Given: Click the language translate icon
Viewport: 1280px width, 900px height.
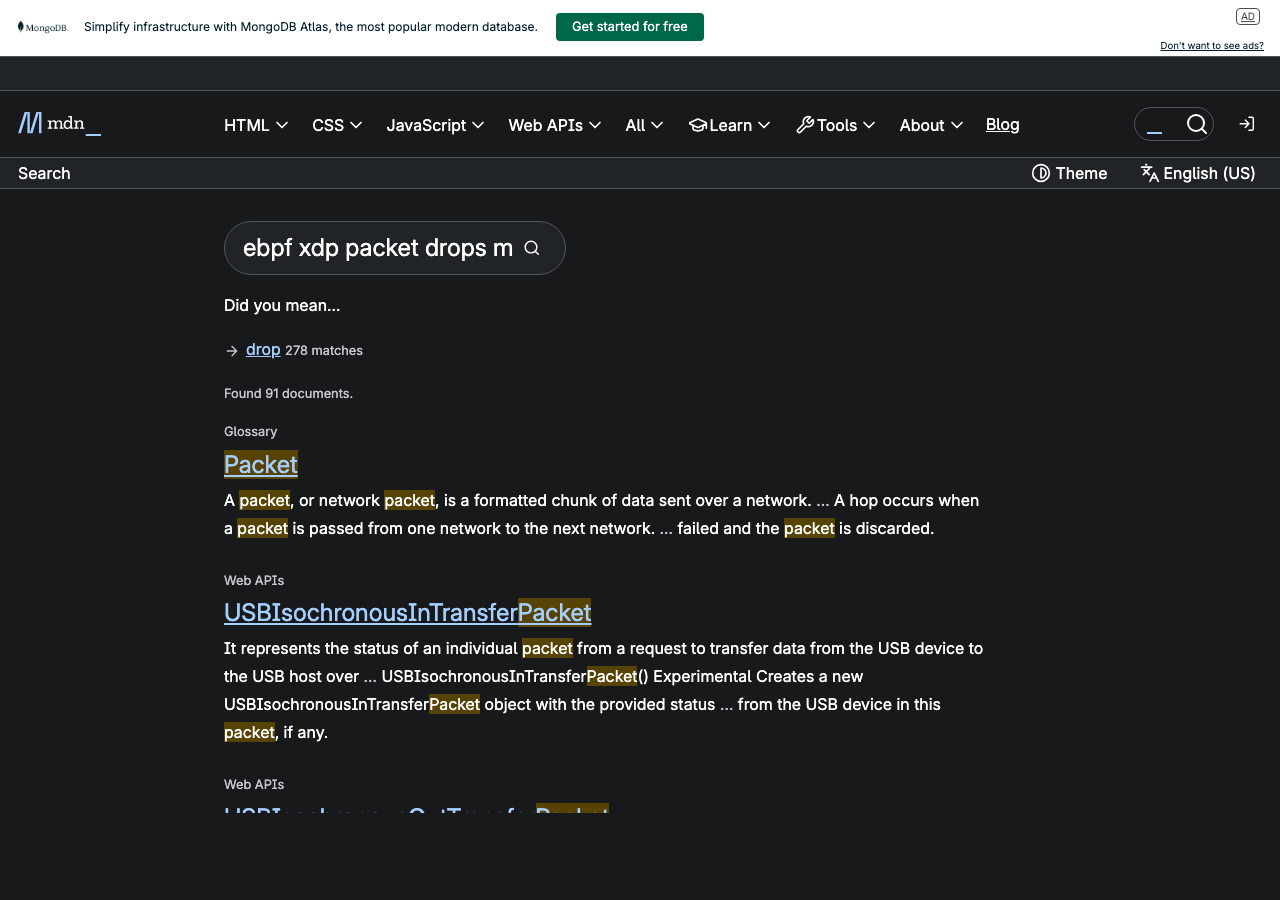Looking at the screenshot, I should point(1150,173).
